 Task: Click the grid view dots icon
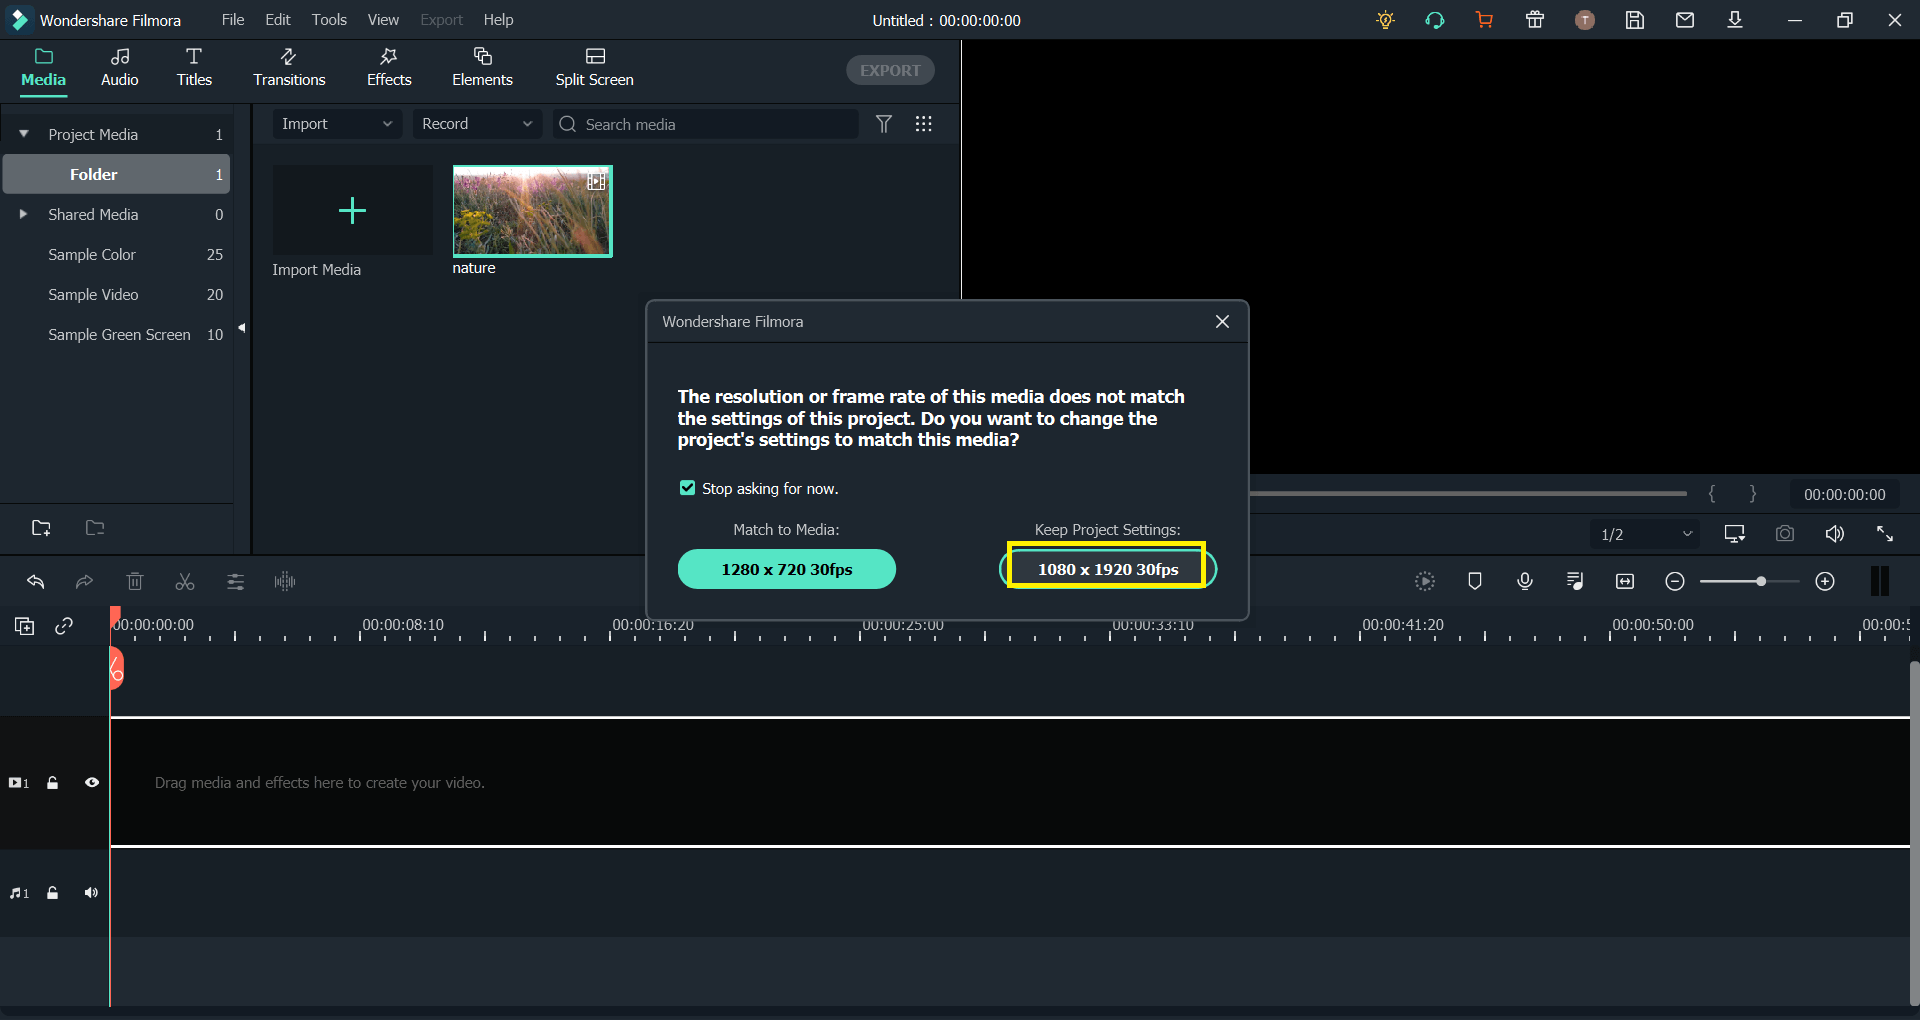click(x=924, y=124)
